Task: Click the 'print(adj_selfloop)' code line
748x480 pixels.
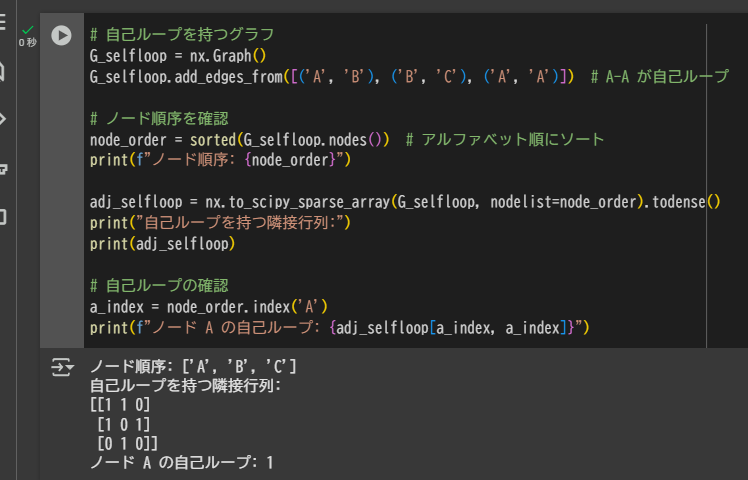Action: [162, 244]
